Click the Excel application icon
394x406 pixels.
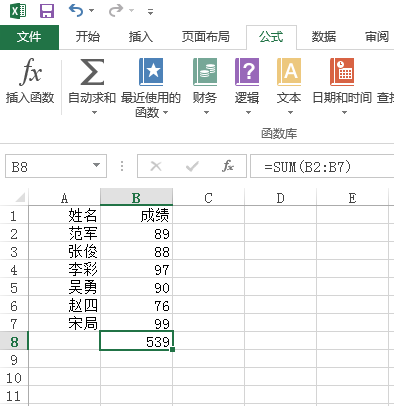18,11
